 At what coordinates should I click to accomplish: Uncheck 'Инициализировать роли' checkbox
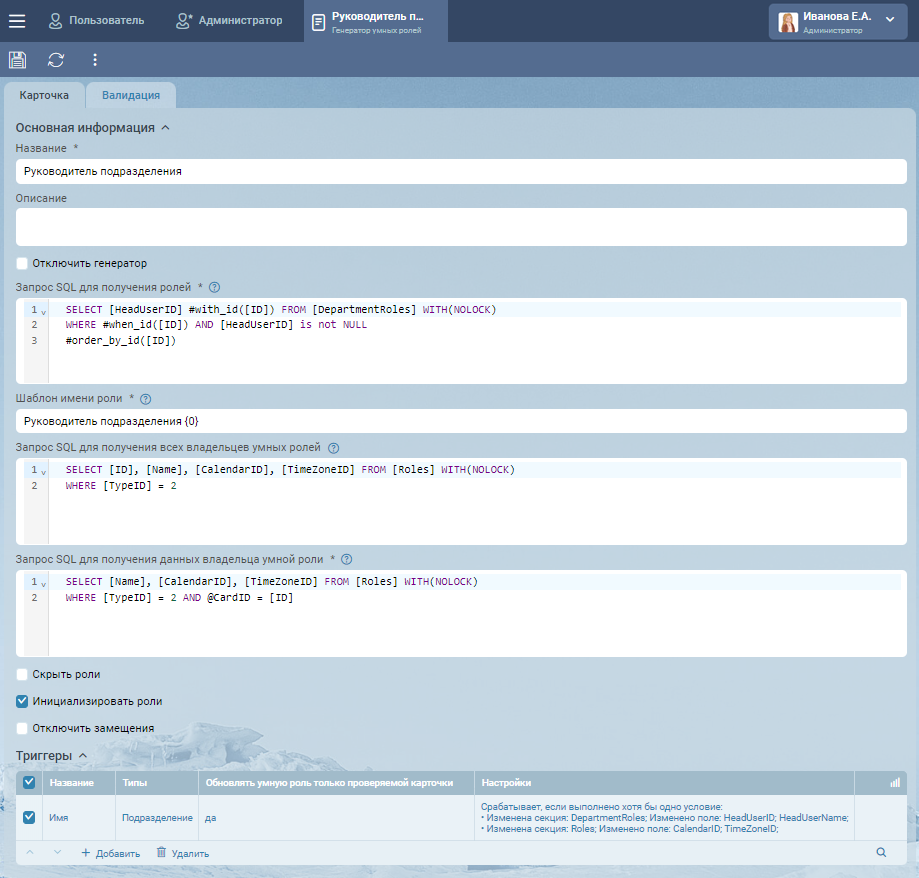click(x=23, y=702)
